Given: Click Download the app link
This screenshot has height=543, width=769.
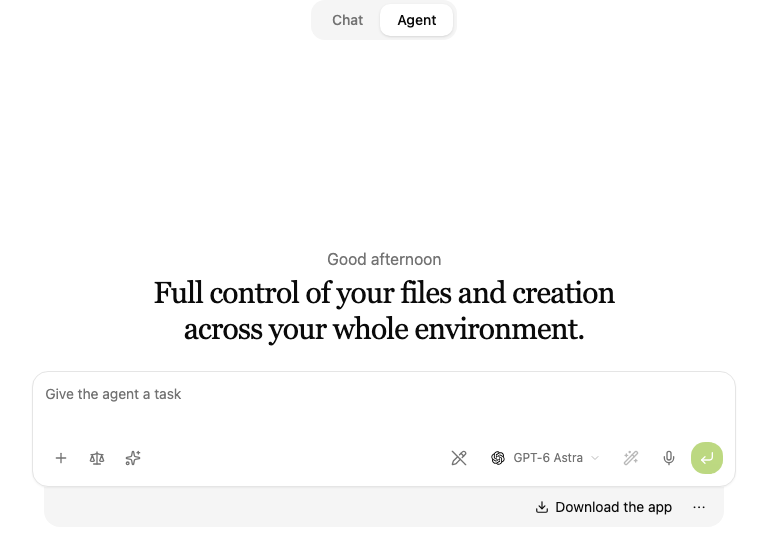Looking at the screenshot, I should 603,507.
